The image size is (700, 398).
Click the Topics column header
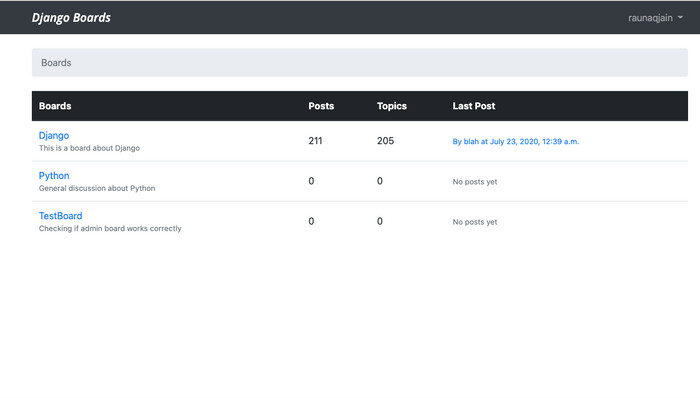click(x=392, y=106)
